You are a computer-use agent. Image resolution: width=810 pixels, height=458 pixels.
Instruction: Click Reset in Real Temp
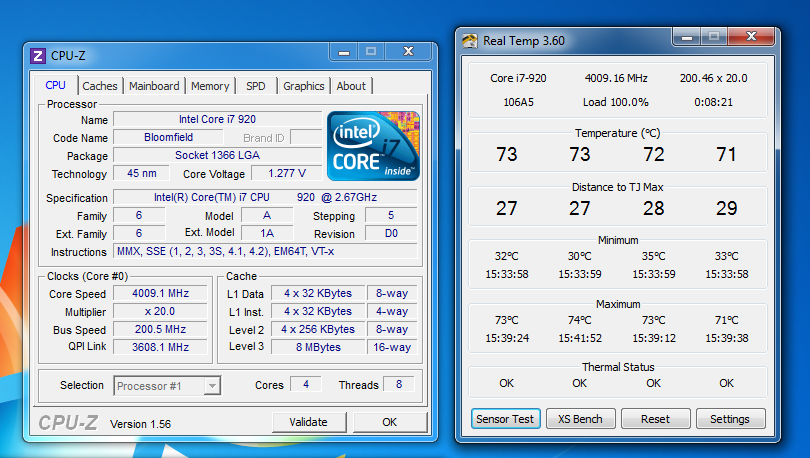(x=655, y=419)
